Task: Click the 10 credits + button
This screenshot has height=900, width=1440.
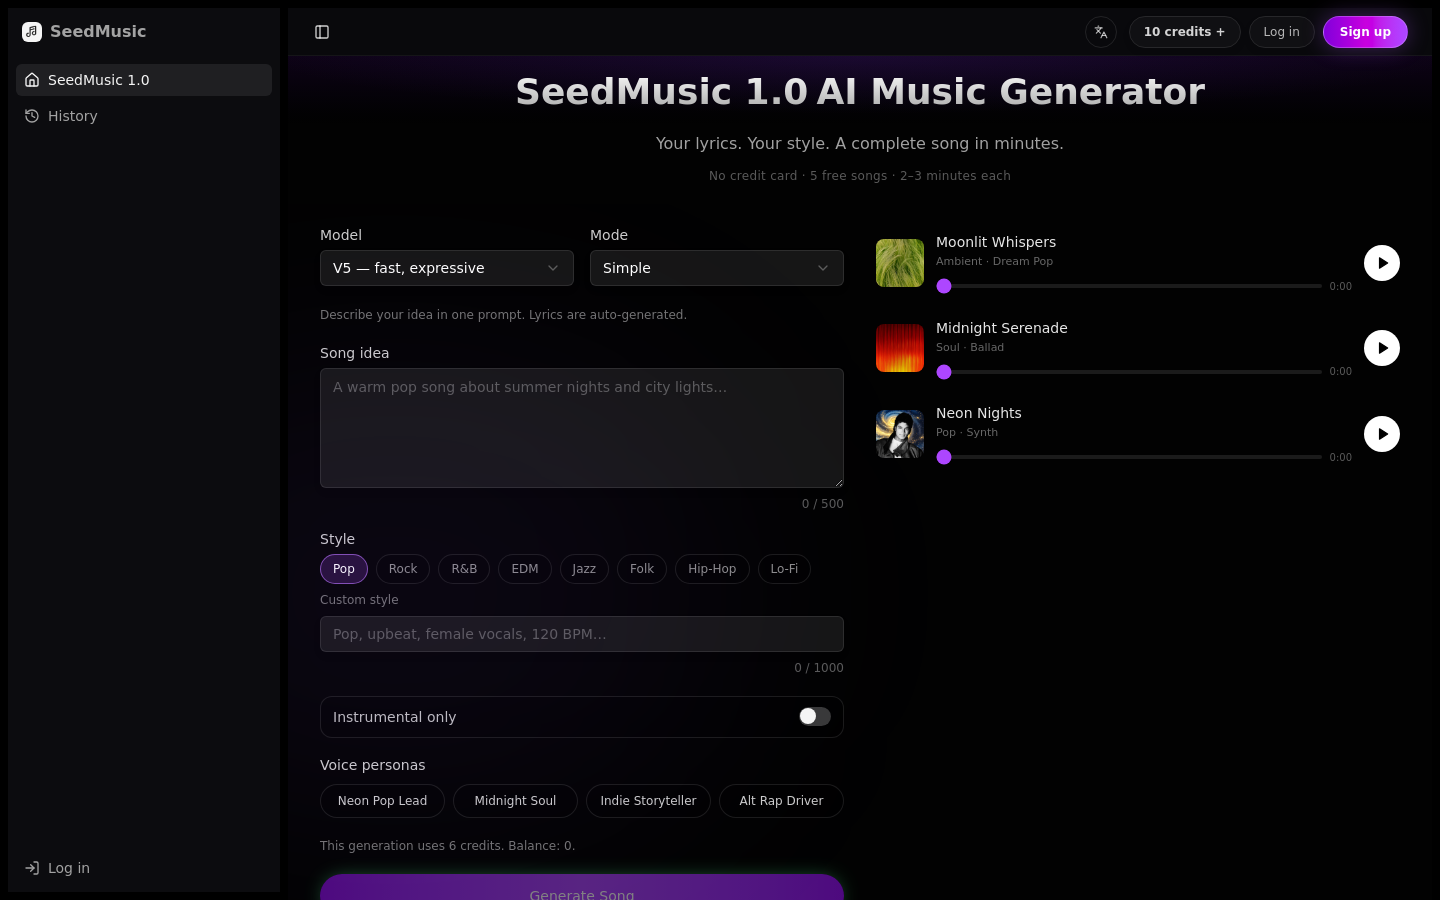Action: 1185,32
